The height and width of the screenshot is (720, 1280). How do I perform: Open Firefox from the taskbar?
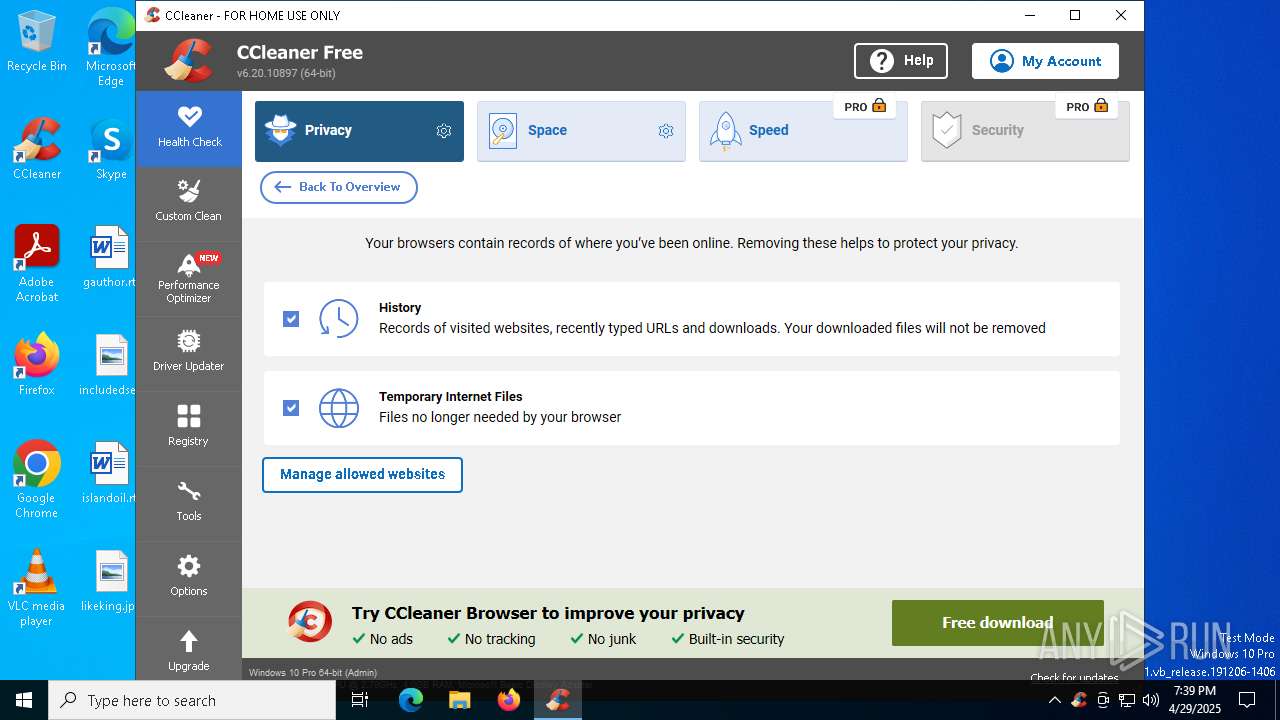(509, 700)
